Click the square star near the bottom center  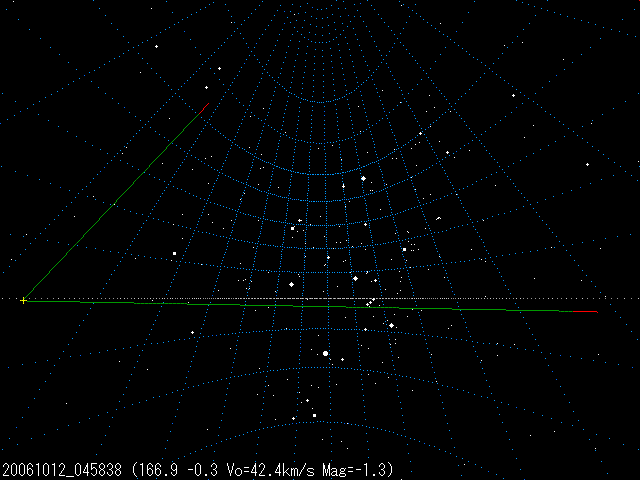[314, 414]
